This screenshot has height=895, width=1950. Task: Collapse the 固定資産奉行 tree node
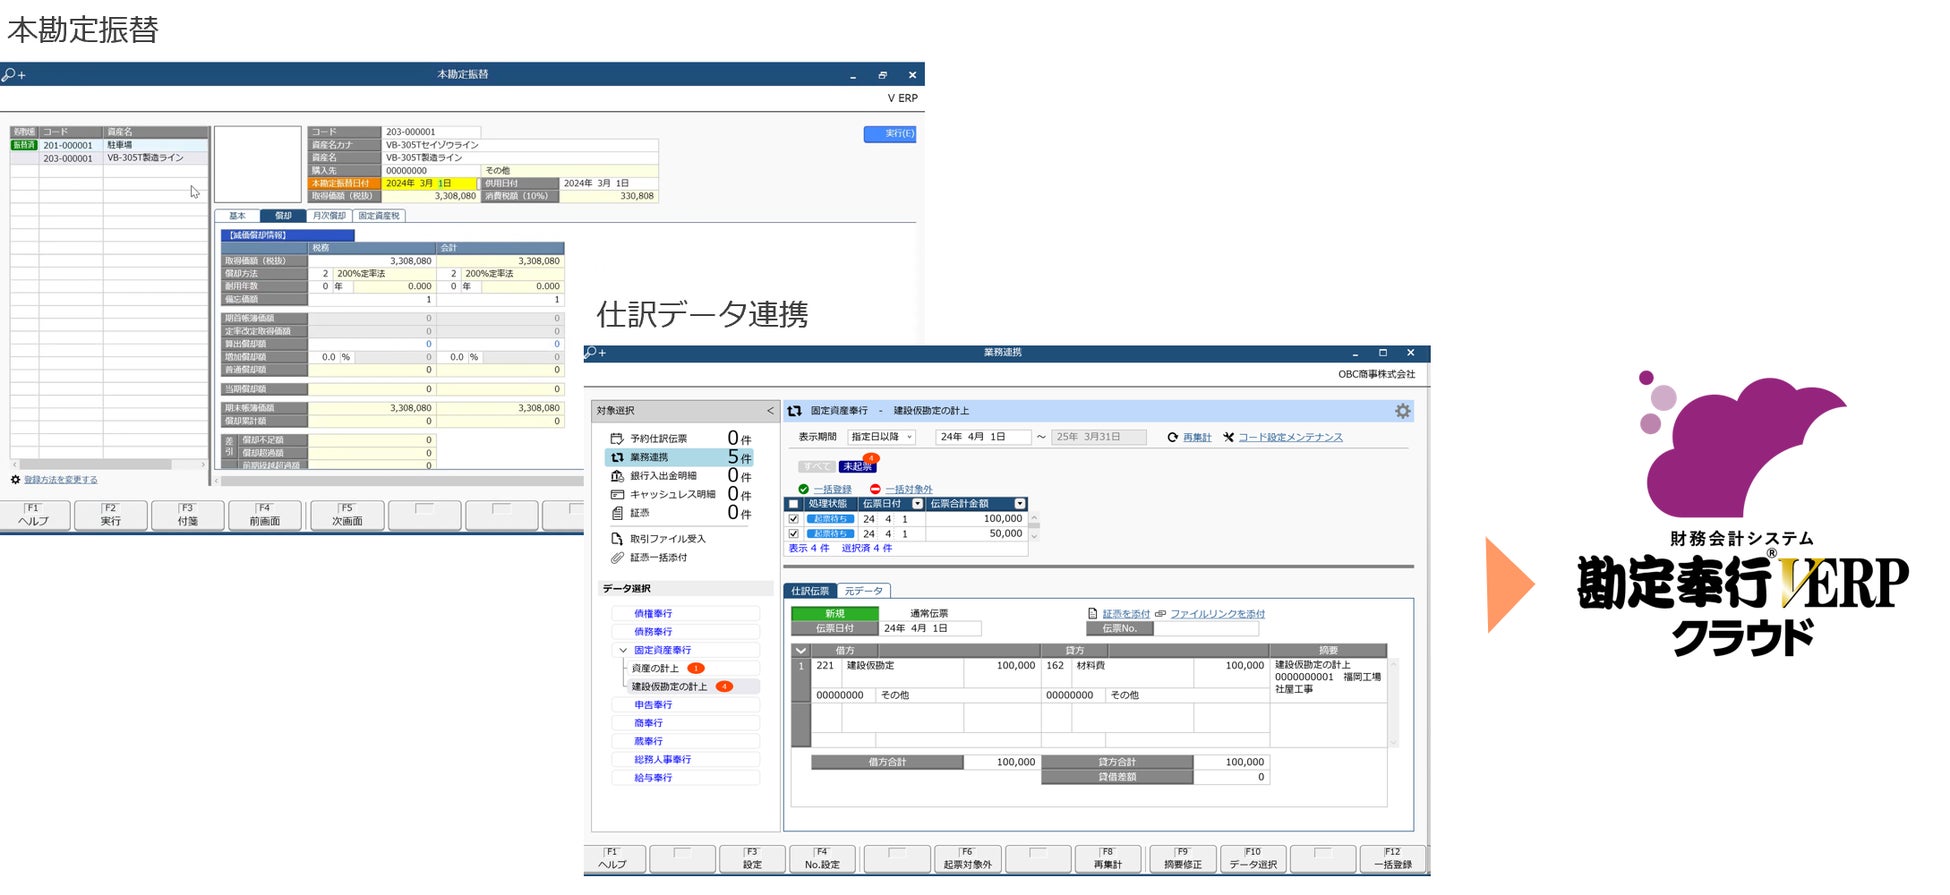click(623, 650)
